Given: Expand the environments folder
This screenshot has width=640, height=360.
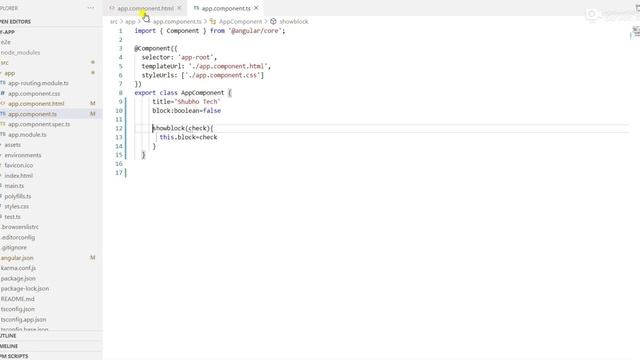Looking at the screenshot, I should pyautogui.click(x=23, y=155).
